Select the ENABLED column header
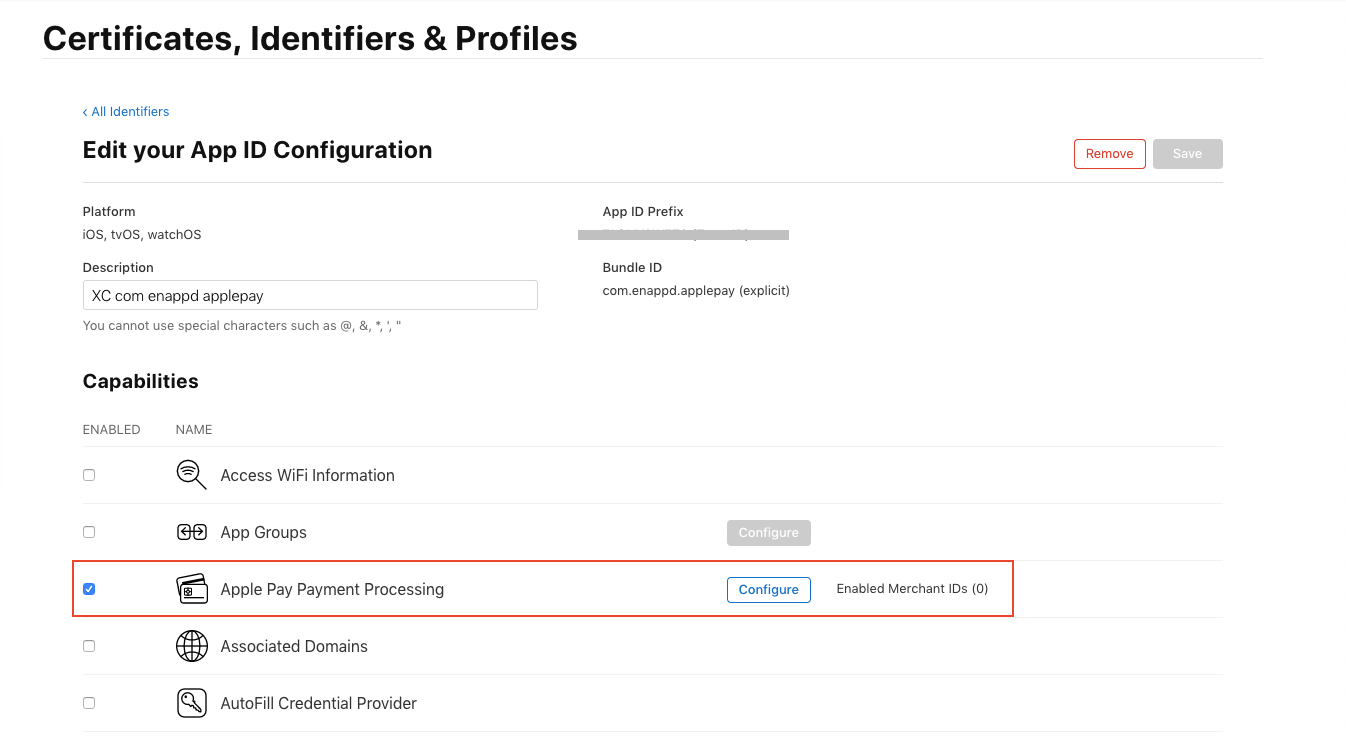Image resolution: width=1346 pixels, height=737 pixels. coord(111,429)
